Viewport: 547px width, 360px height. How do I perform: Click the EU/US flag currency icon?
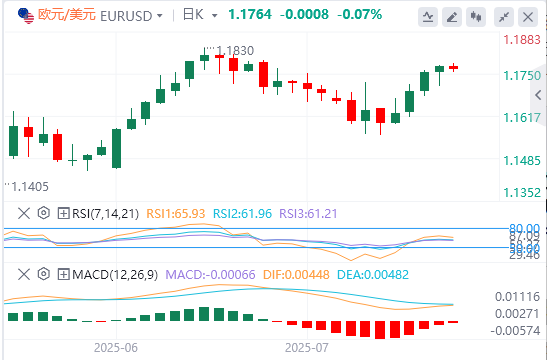coord(26,16)
